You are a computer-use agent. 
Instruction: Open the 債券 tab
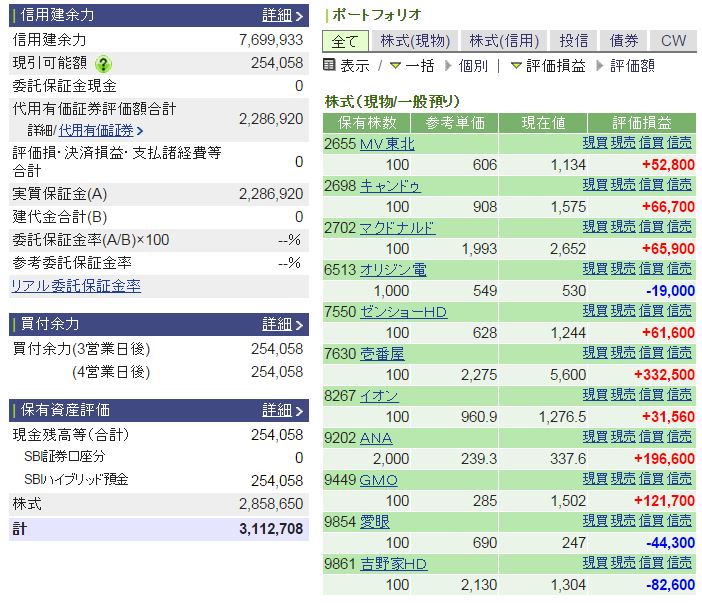click(x=624, y=41)
